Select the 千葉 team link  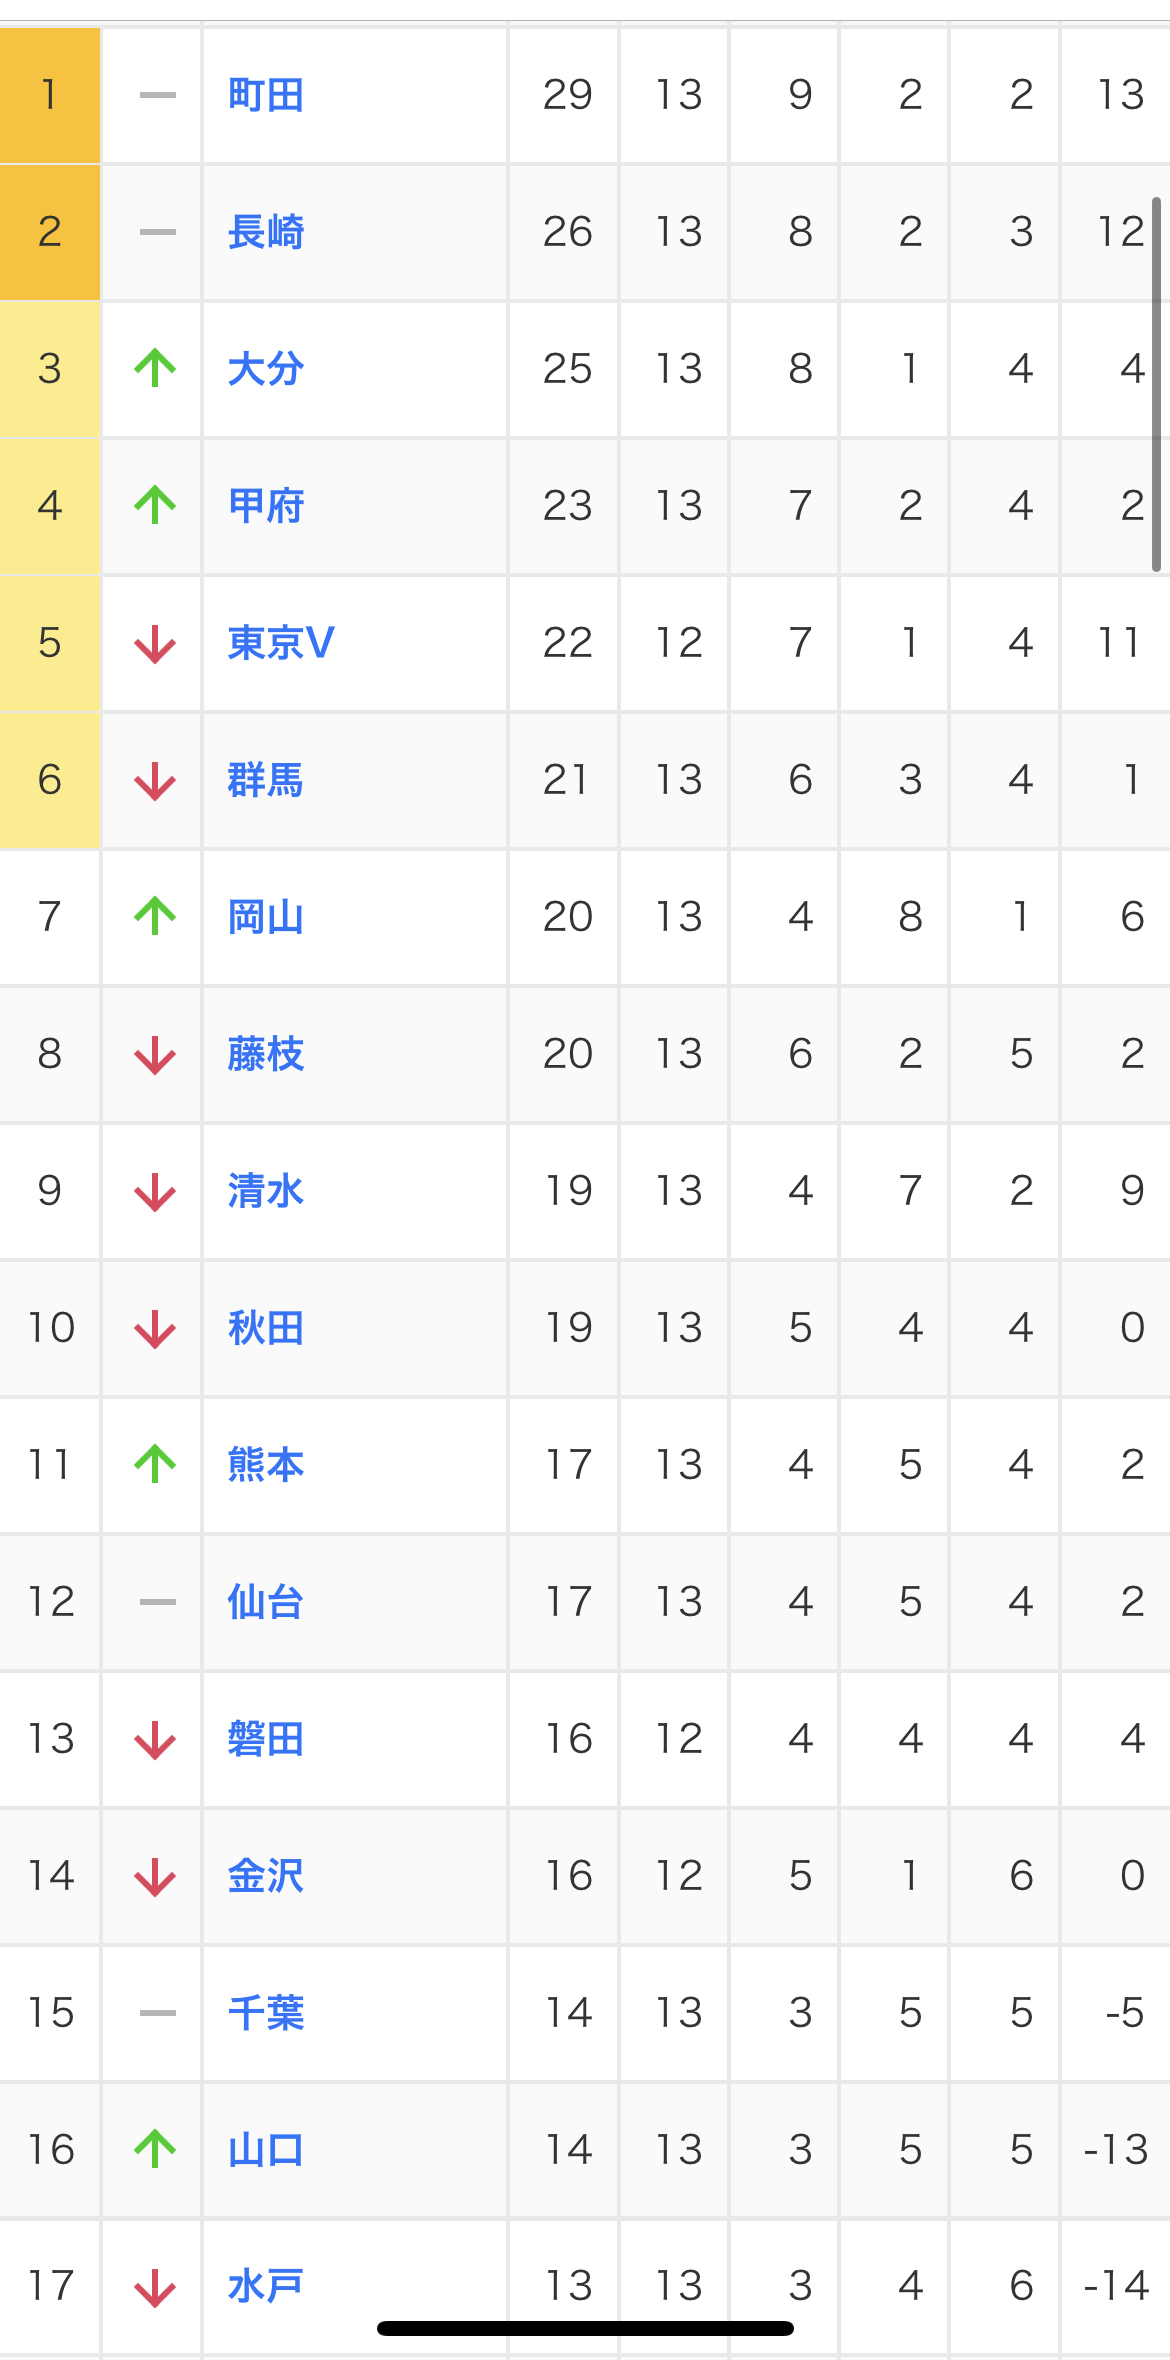coord(266,2013)
